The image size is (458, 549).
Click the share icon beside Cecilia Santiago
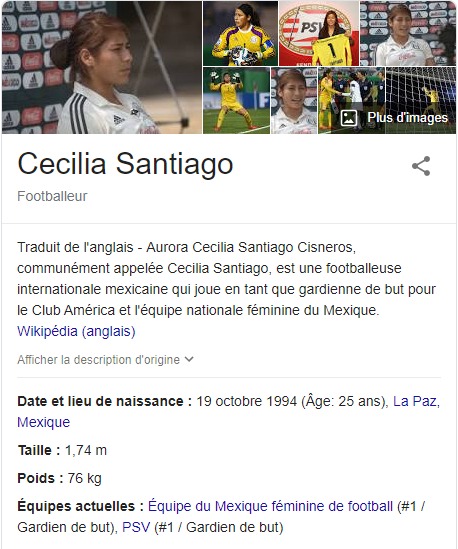(421, 166)
